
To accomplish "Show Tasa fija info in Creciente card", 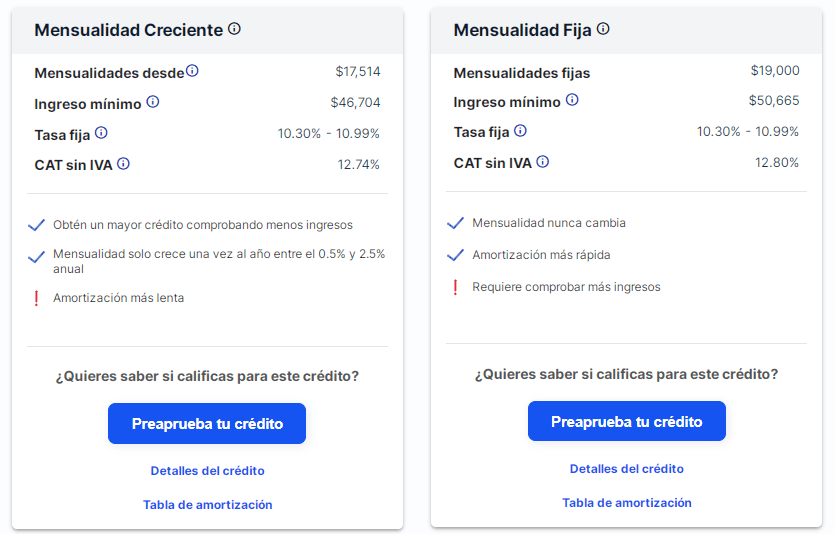I will (x=101, y=132).
